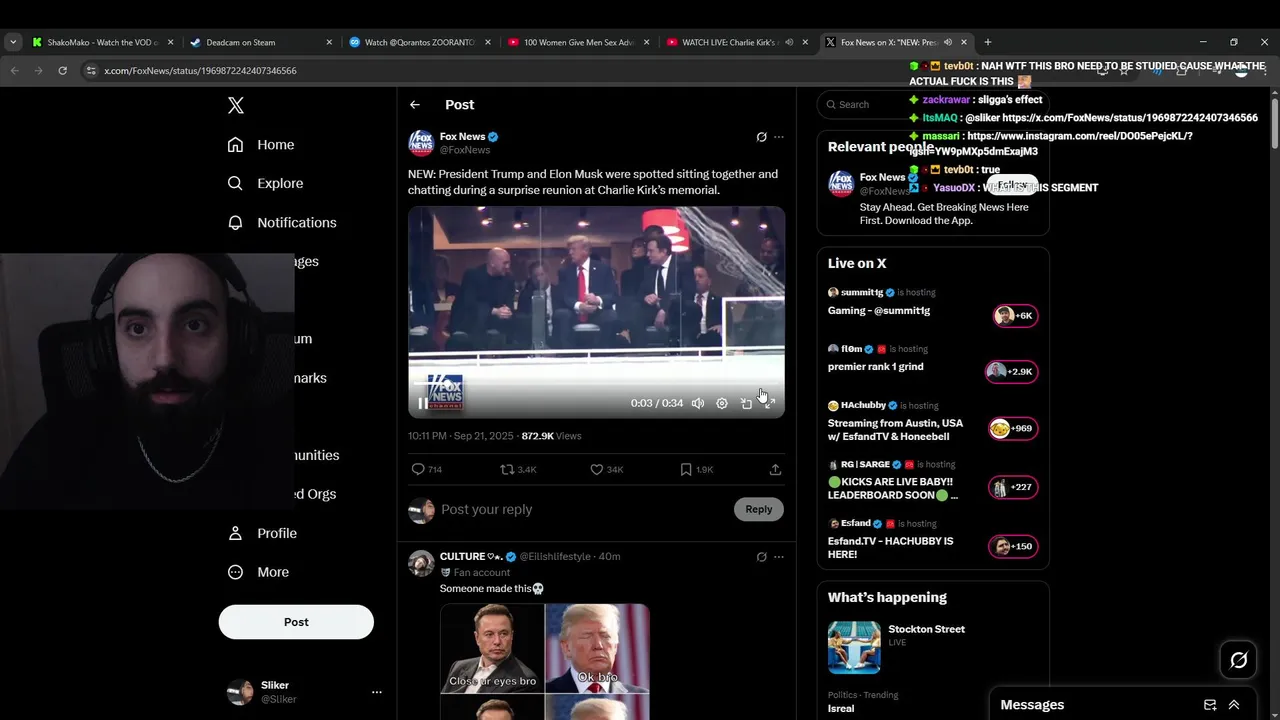Screen dimensions: 1280x720
Task: Pause the Fox News video
Action: coord(423,403)
